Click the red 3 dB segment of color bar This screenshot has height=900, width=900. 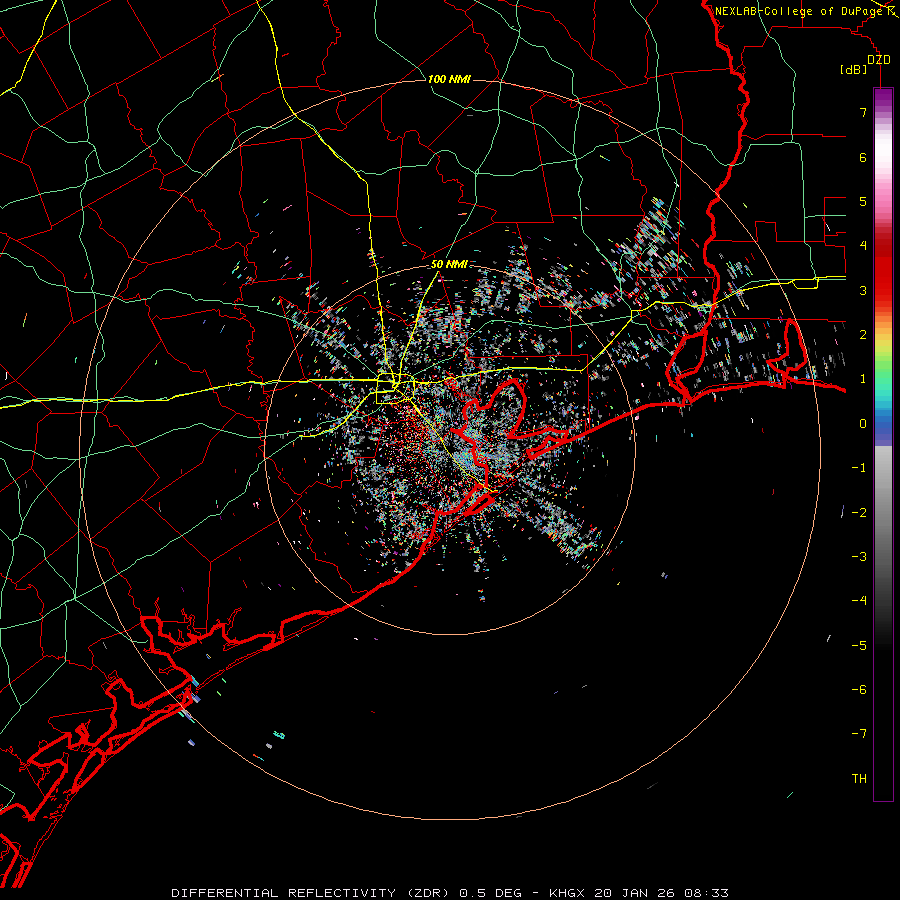[x=883, y=290]
